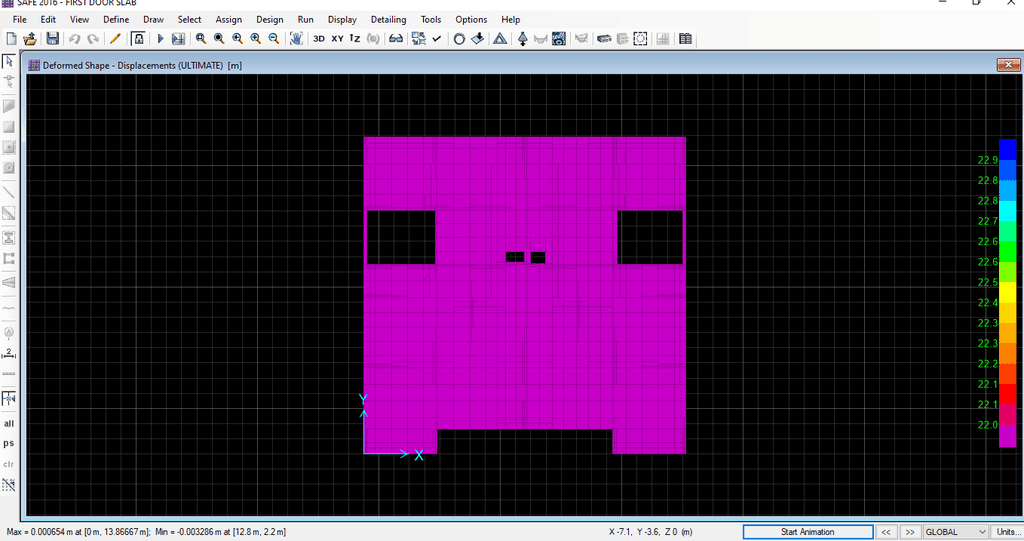Select the pan hand tool
This screenshot has height=541, width=1024.
(x=296, y=39)
